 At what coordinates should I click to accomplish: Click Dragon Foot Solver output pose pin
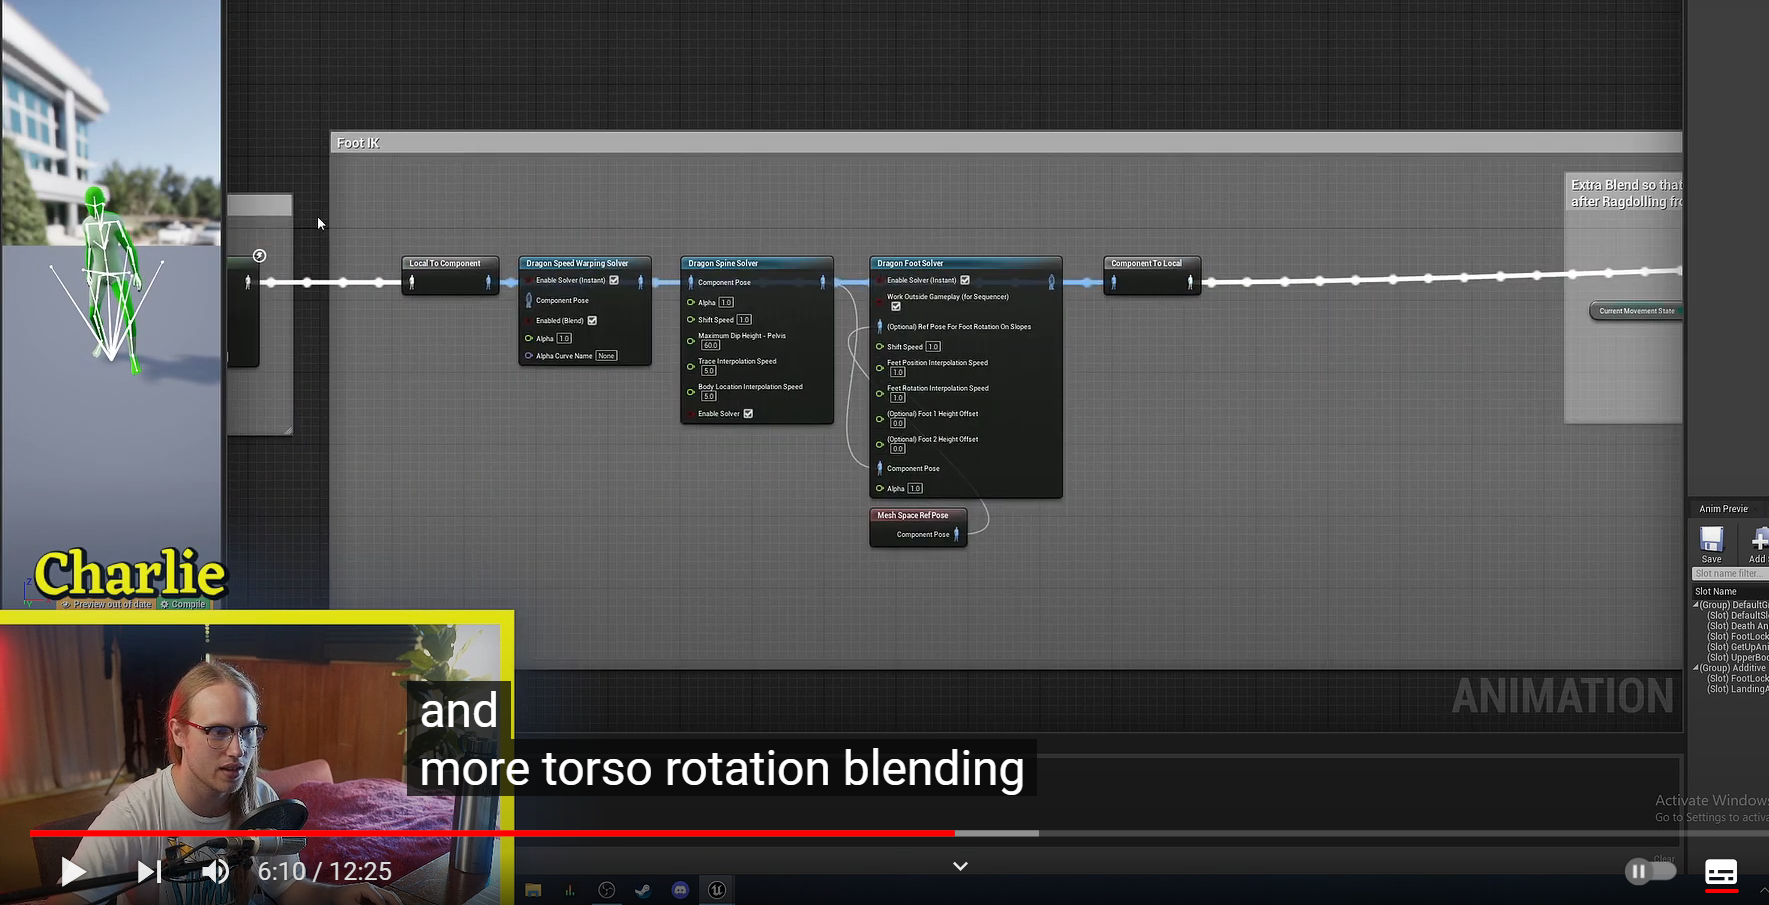pyautogui.click(x=1051, y=282)
